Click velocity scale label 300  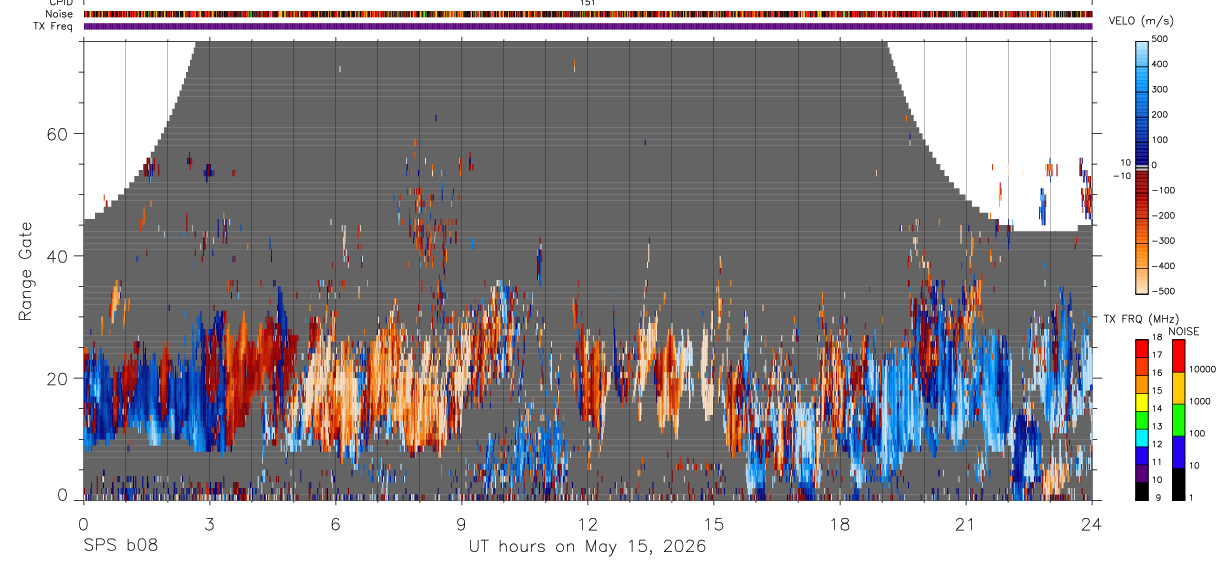(1160, 89)
